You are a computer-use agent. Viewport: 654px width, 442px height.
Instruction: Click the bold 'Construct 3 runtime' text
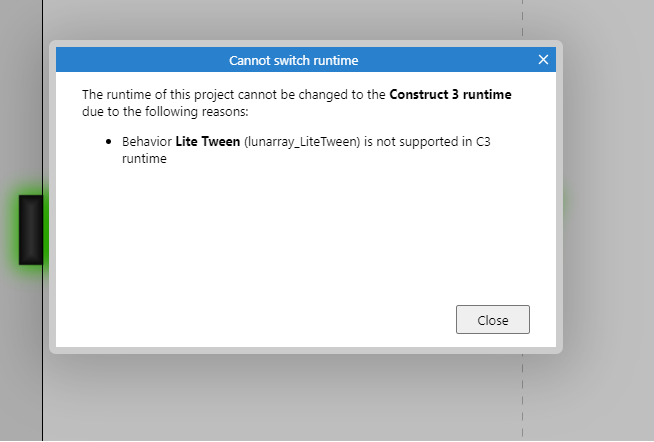point(450,95)
